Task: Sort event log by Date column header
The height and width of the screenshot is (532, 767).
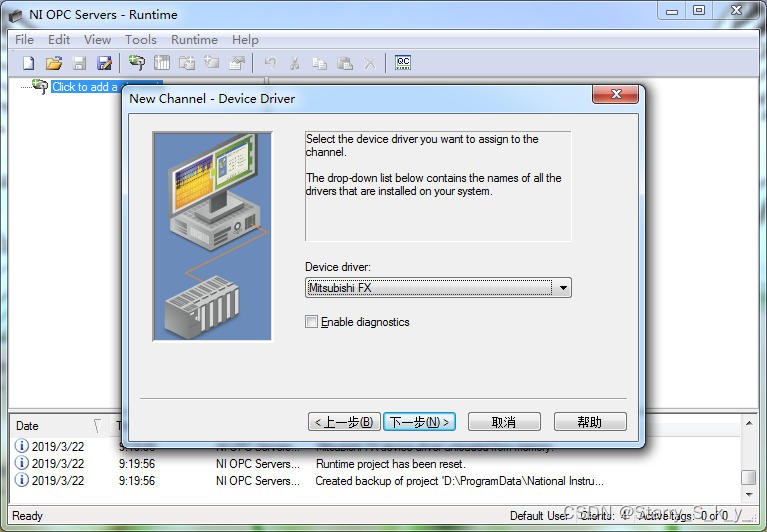Action: click(58, 426)
